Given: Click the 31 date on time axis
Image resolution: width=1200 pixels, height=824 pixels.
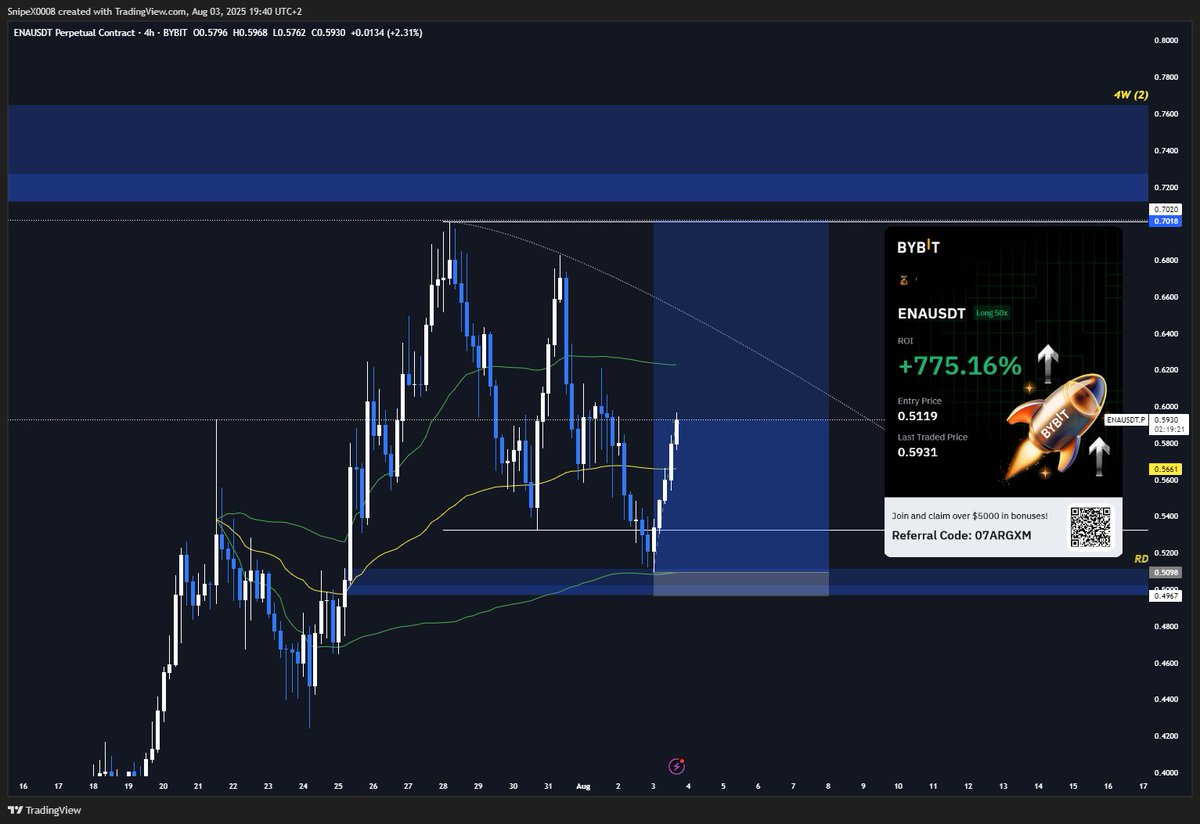Looking at the screenshot, I should coord(548,787).
